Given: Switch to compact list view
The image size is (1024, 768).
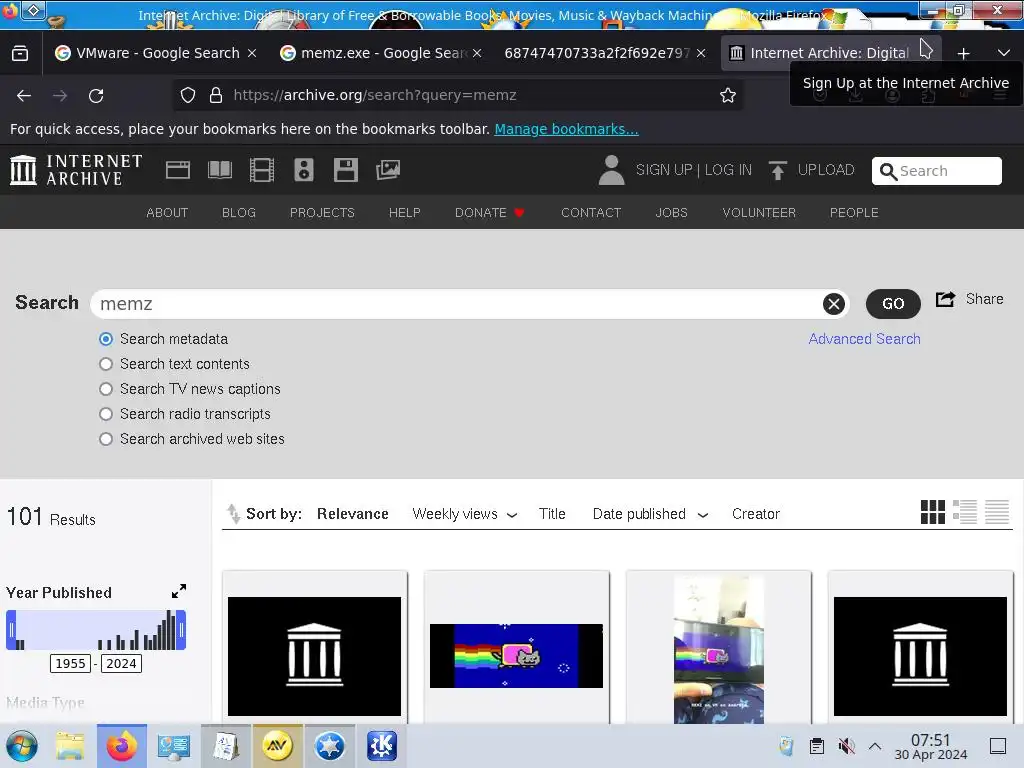Looking at the screenshot, I should [997, 512].
